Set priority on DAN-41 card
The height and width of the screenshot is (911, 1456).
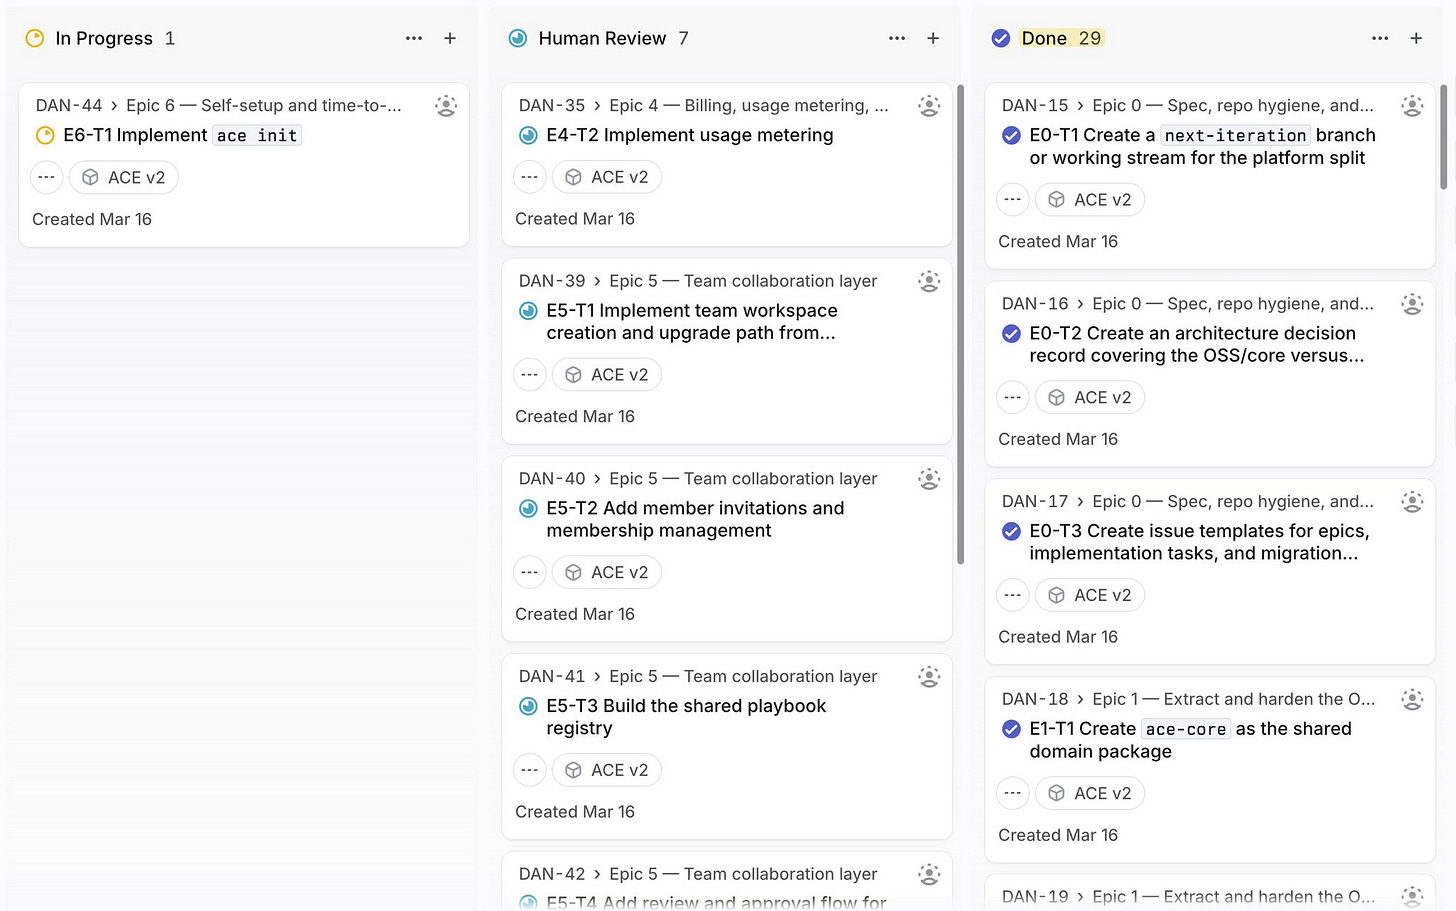pyautogui.click(x=530, y=770)
